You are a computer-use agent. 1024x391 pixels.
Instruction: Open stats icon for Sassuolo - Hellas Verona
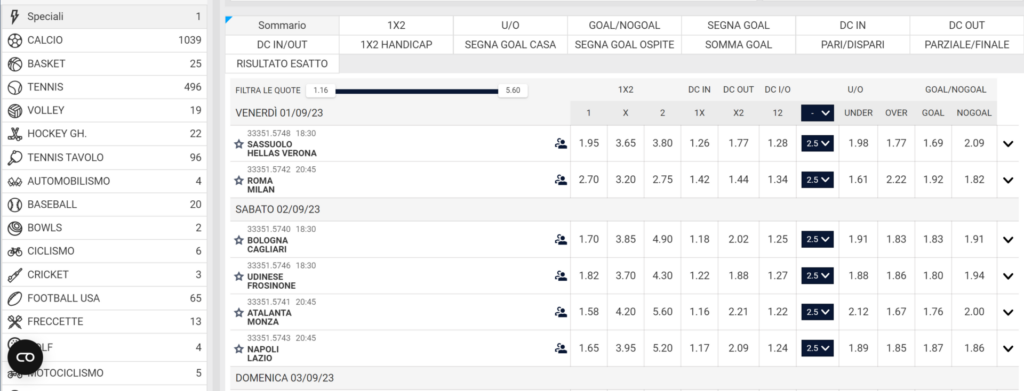pyautogui.click(x=560, y=144)
